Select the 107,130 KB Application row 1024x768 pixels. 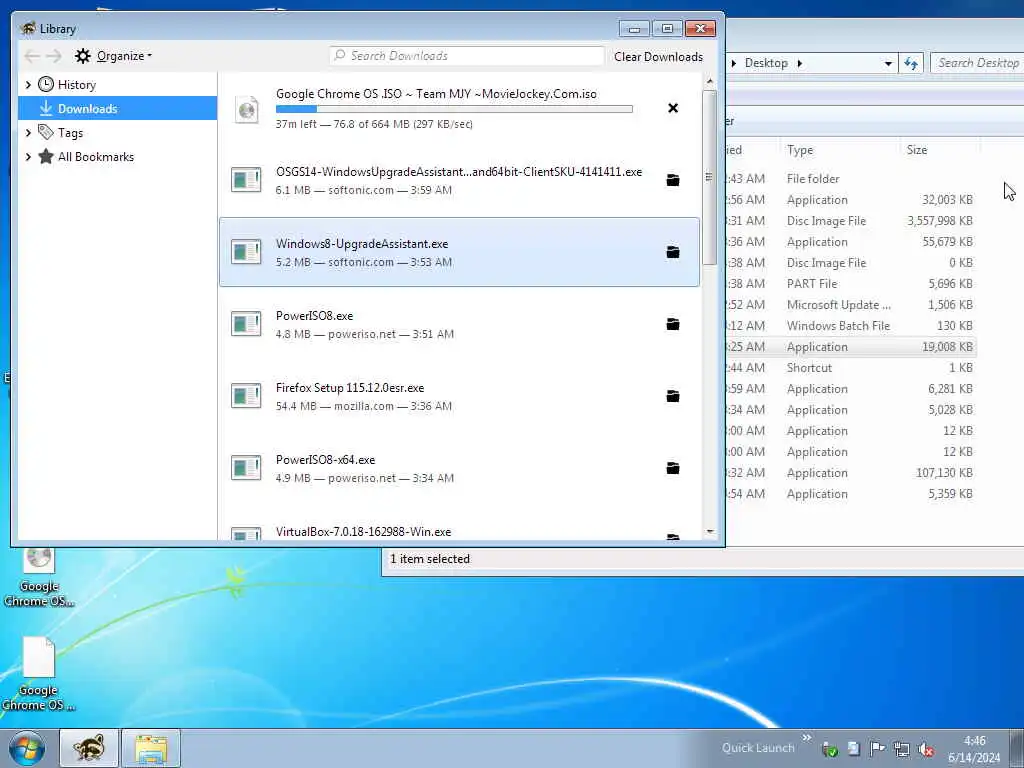click(x=851, y=472)
